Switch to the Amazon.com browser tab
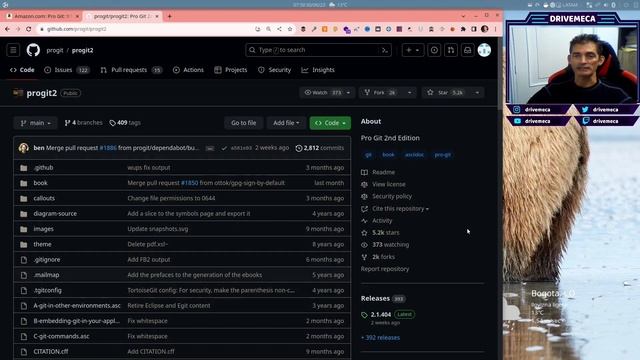The height and width of the screenshot is (360, 640). (x=41, y=16)
